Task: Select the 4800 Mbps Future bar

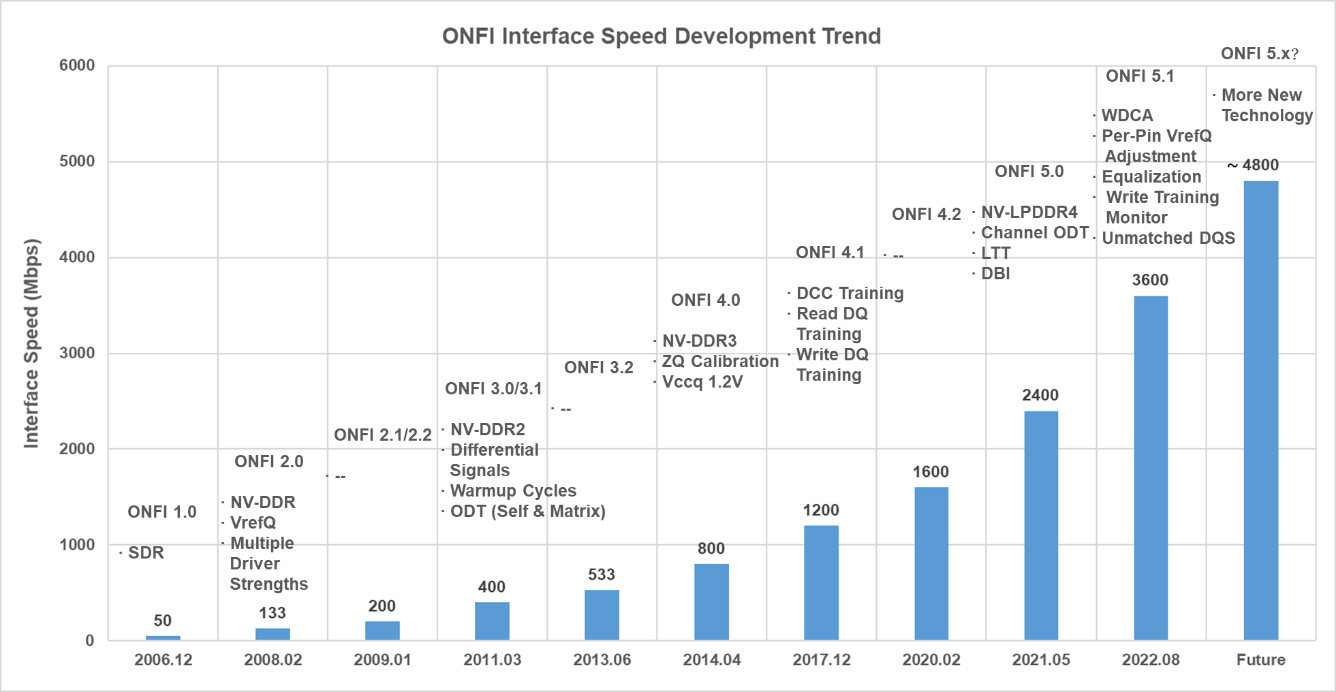Action: tap(1260, 410)
